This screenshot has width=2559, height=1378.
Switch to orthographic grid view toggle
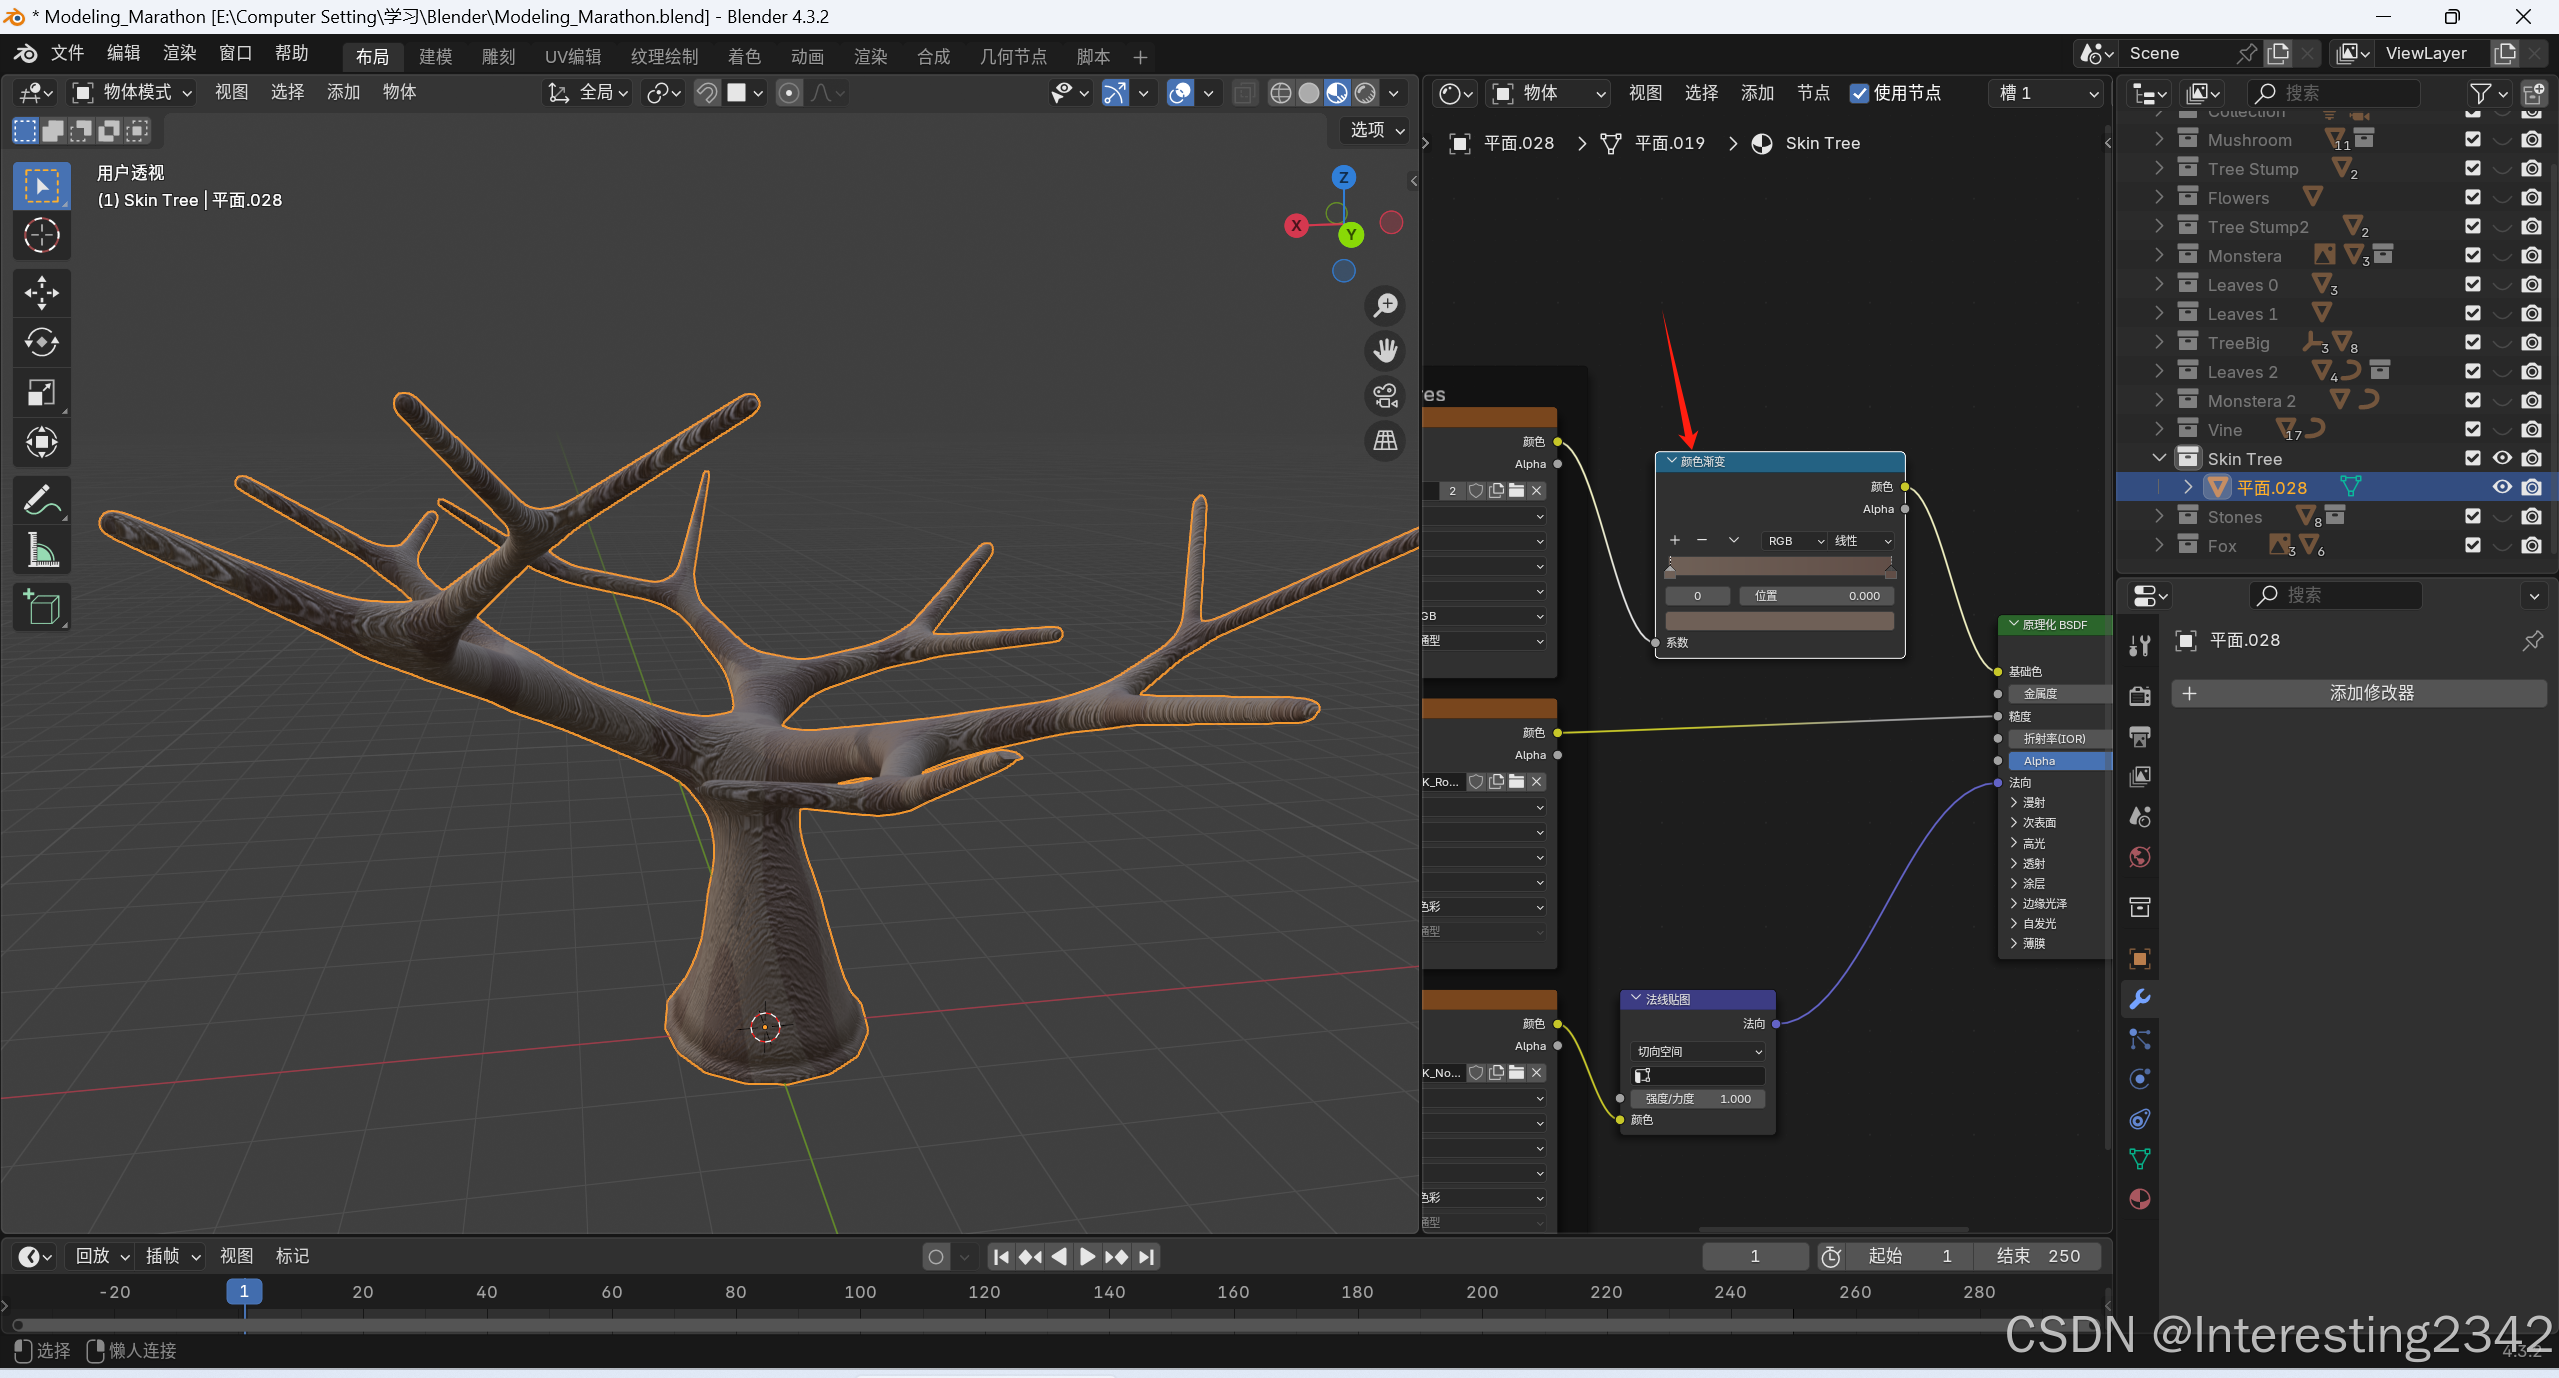1385,441
